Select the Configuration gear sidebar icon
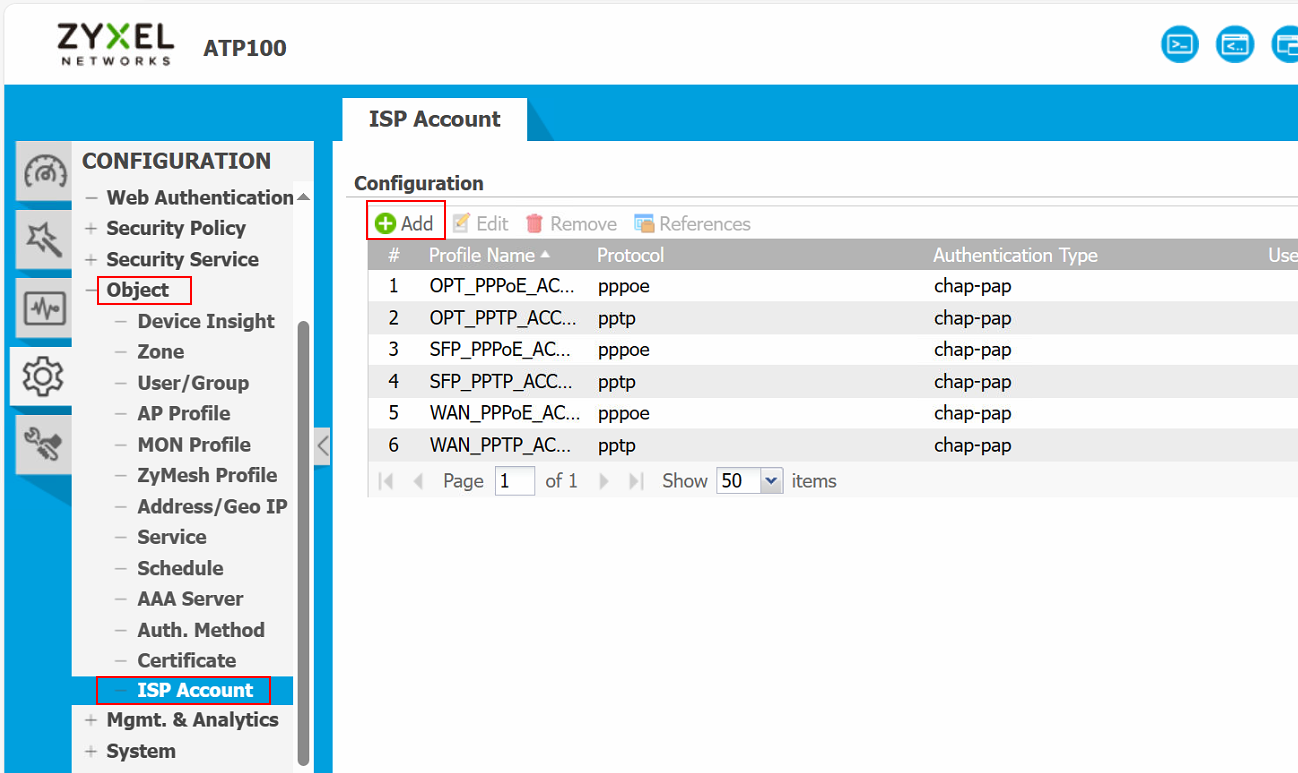1298x773 pixels. pos(43,375)
